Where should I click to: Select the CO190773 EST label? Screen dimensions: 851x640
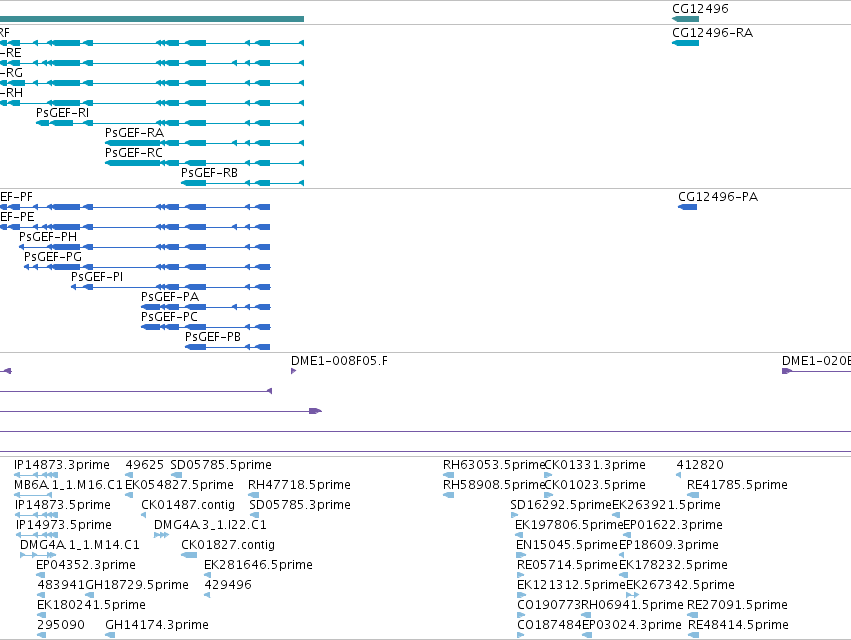click(549, 605)
